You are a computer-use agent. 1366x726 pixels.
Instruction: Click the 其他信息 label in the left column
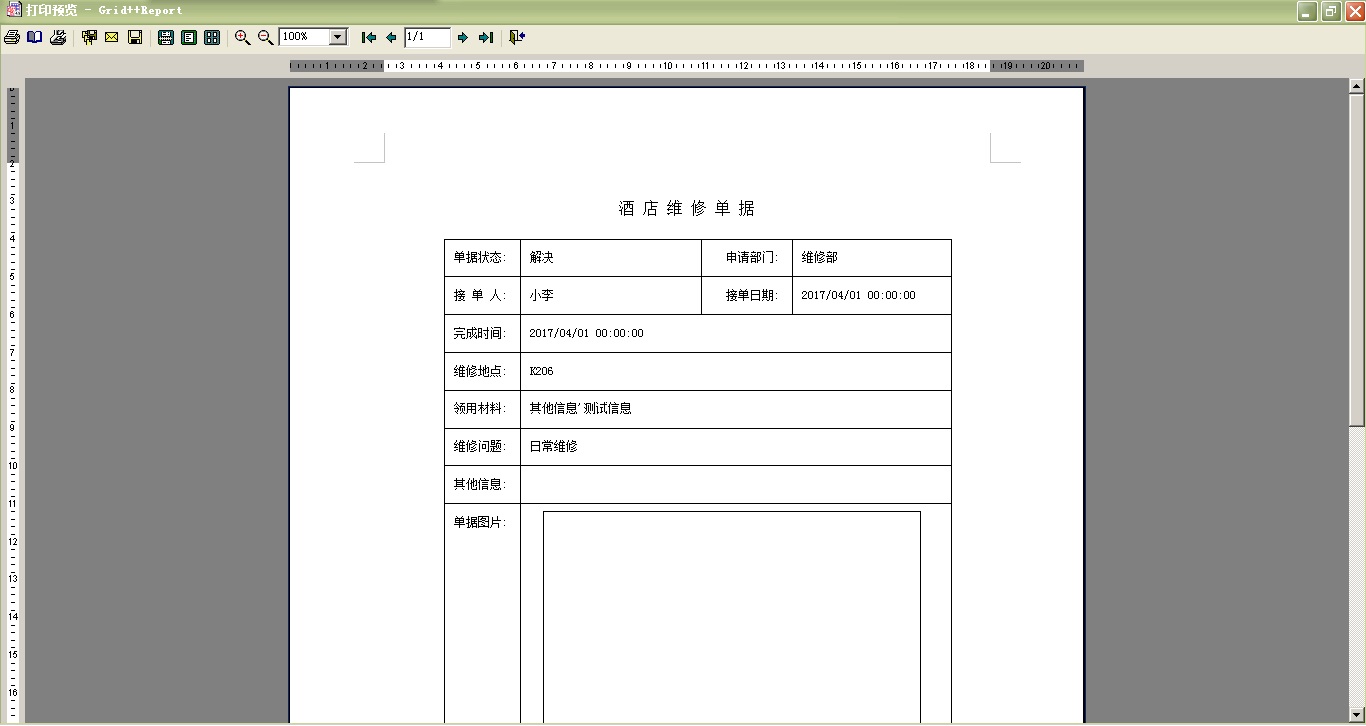tap(480, 485)
